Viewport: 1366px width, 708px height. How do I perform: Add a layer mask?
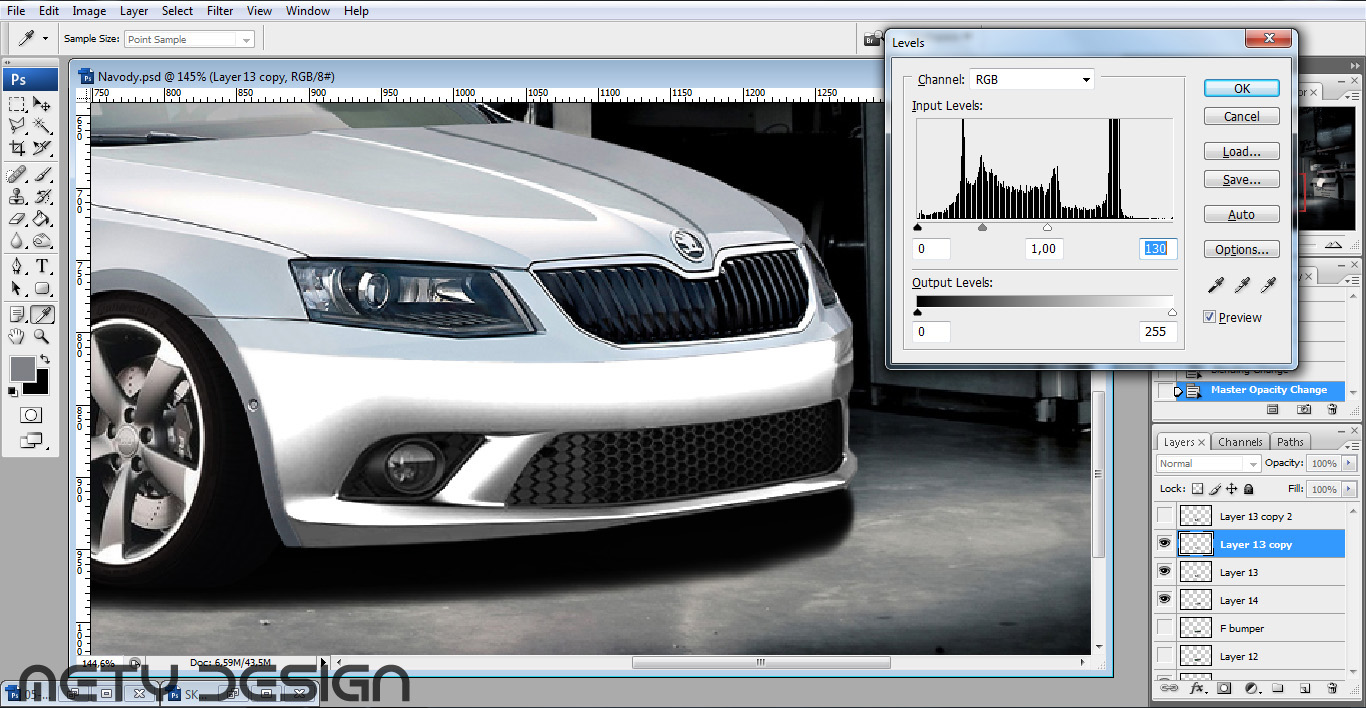pos(1223,688)
